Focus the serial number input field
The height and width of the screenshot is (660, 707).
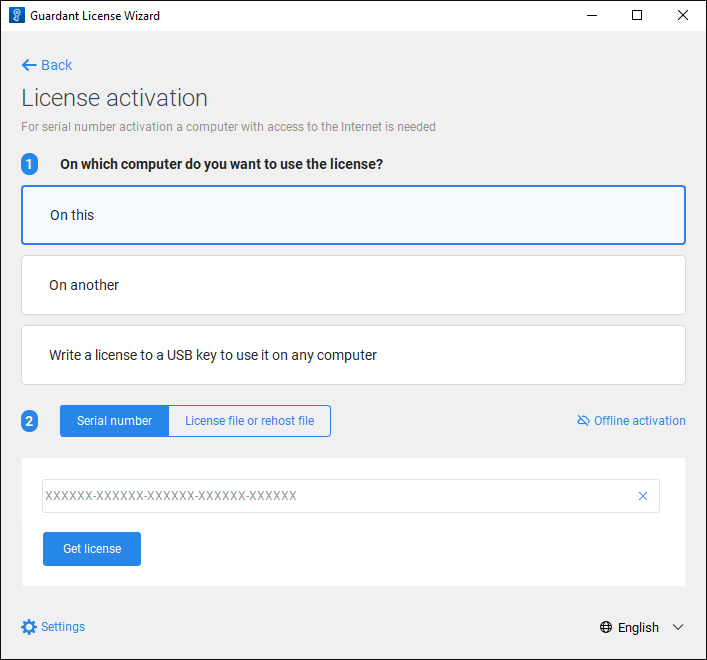click(335, 496)
